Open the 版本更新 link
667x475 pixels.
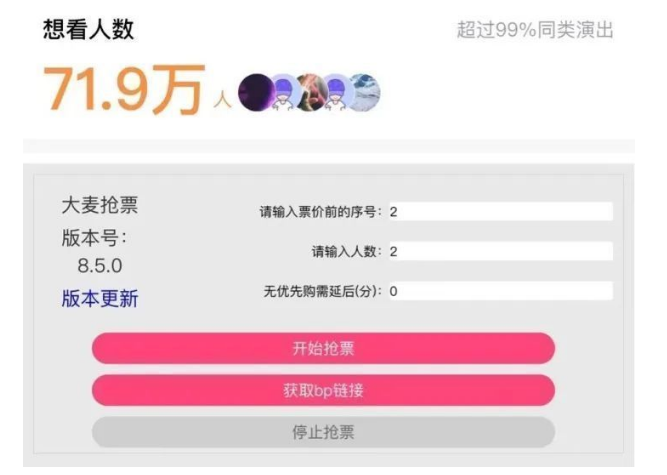click(100, 299)
